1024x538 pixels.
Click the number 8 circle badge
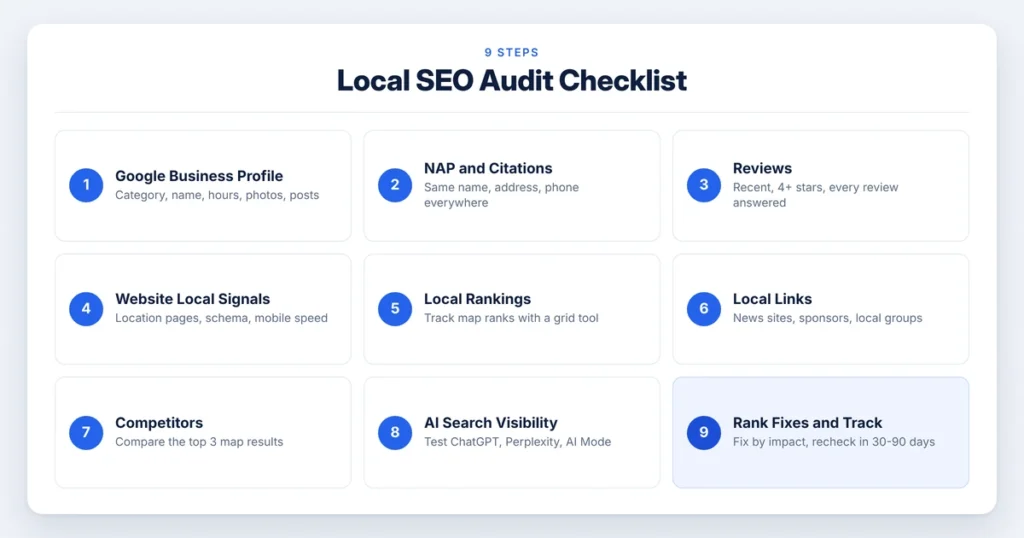395,432
